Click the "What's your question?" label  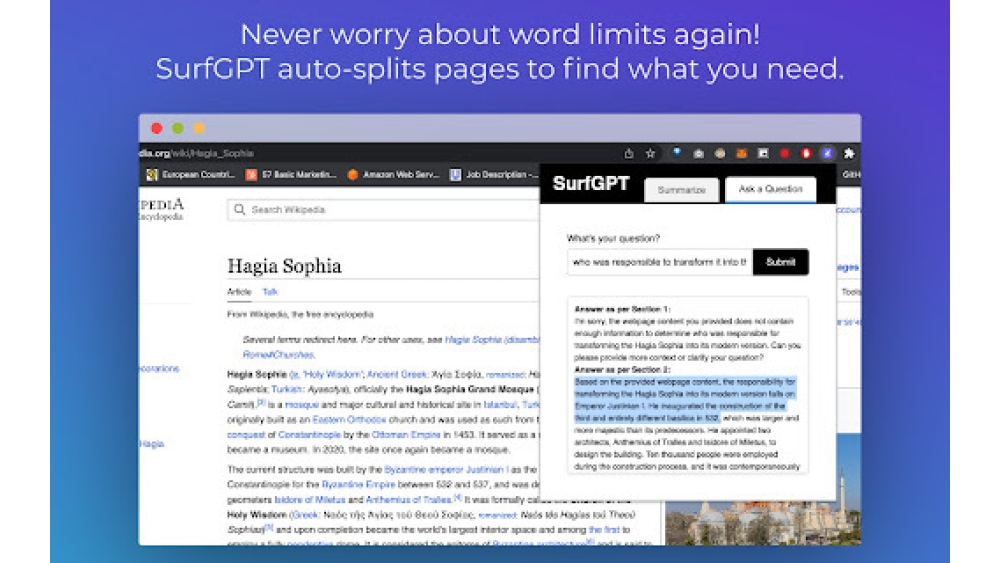(613, 238)
